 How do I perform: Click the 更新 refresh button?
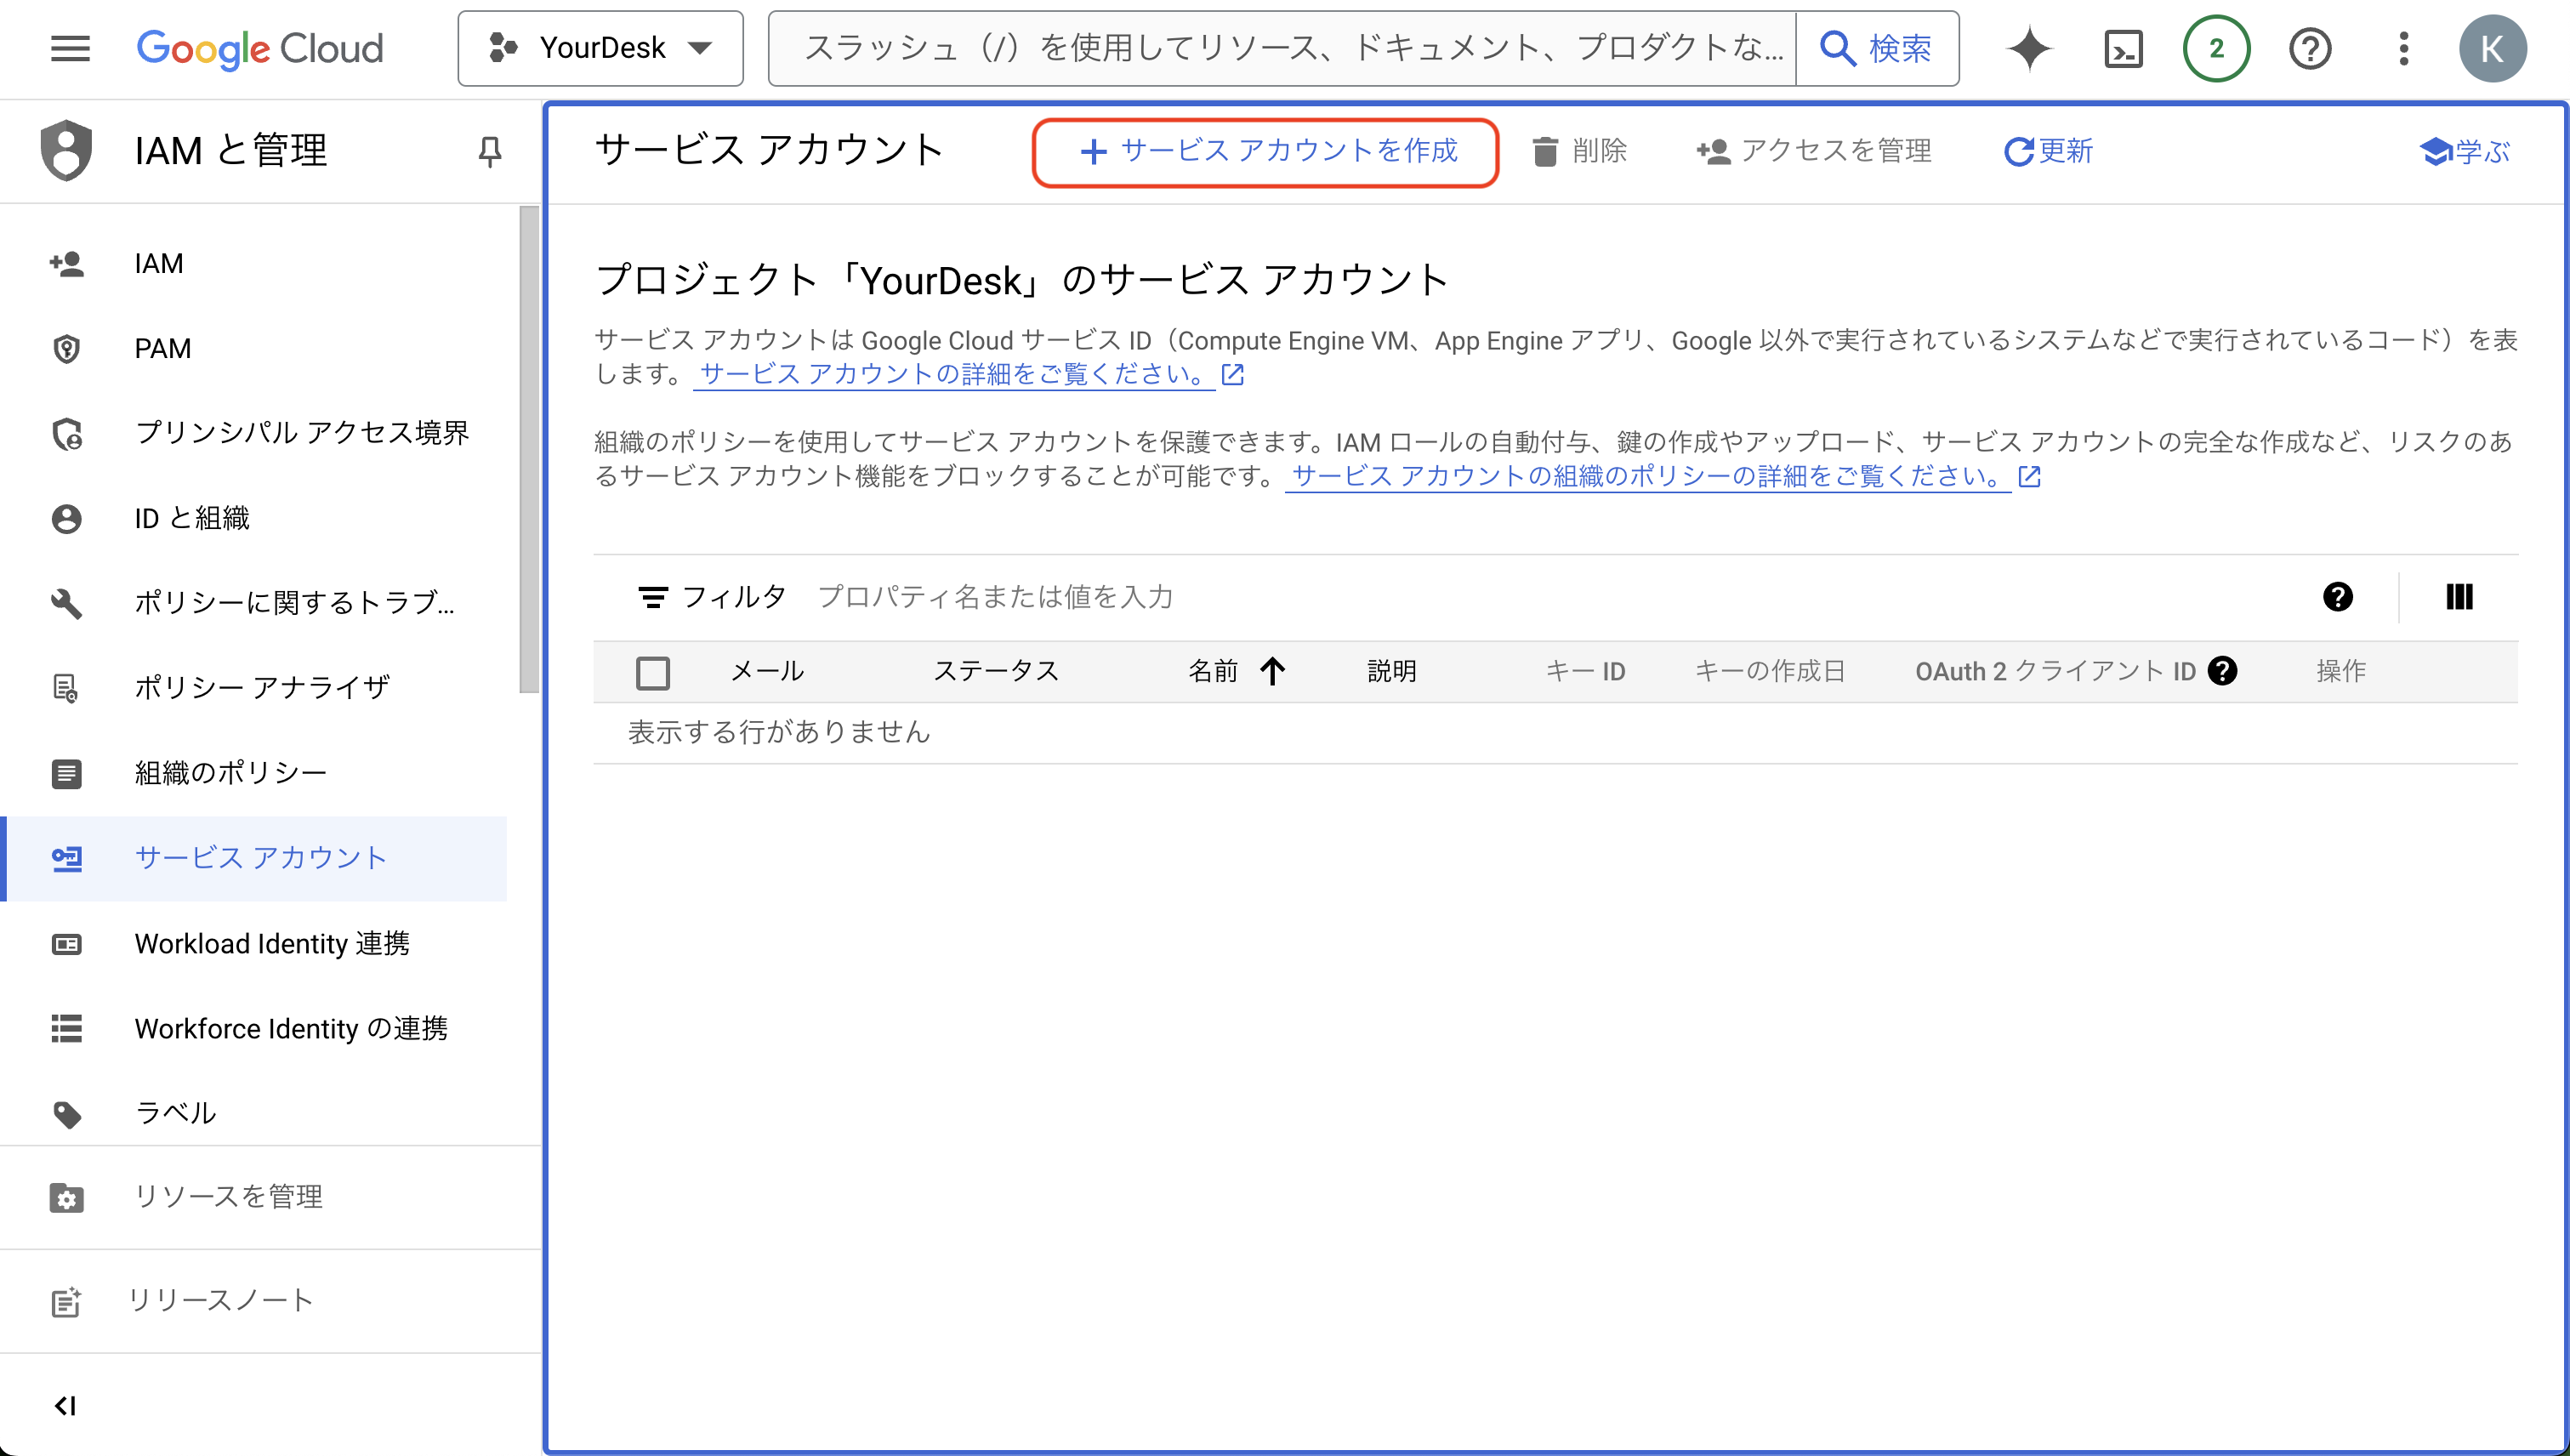click(2048, 151)
